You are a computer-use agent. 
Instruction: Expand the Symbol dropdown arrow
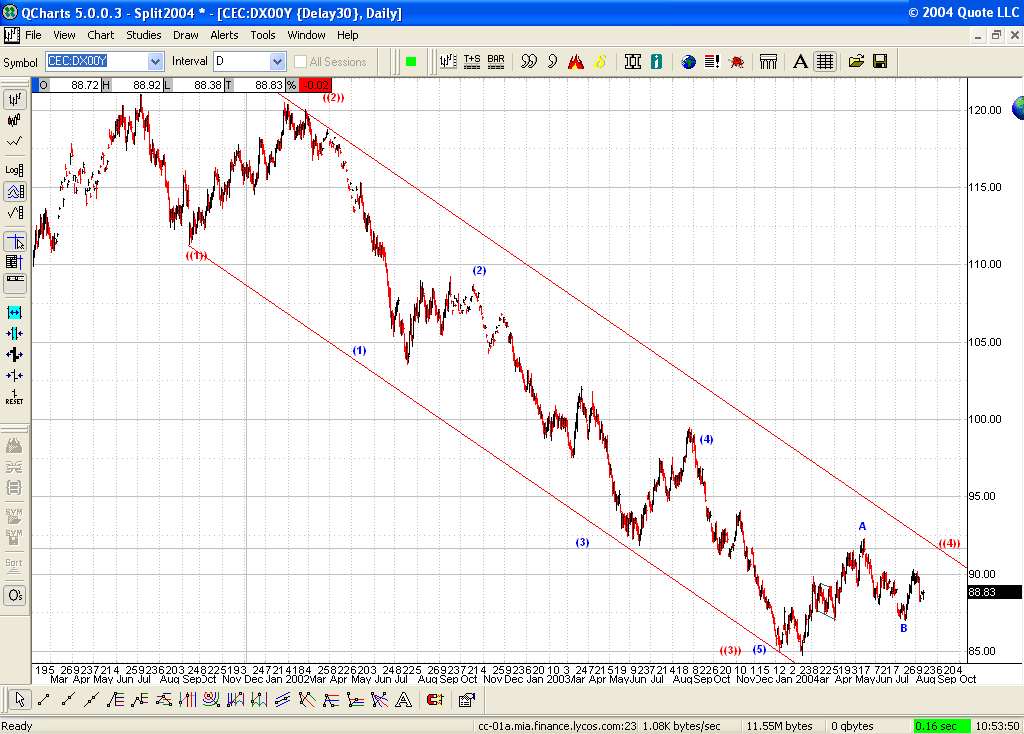[155, 61]
